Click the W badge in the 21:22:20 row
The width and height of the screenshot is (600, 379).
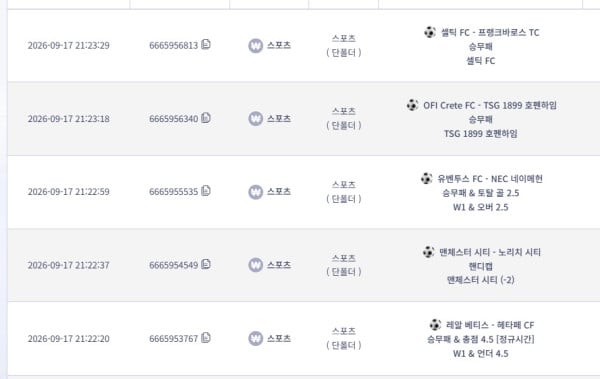(x=256, y=338)
